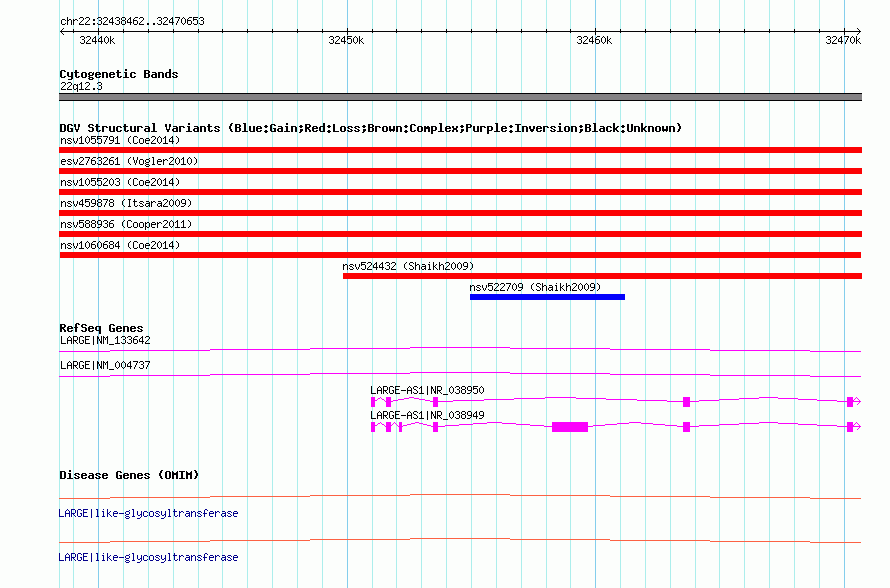Screen dimensions: 890x588
Task: Click the nsv588936 (Cooper2011) label
Action: (x=126, y=224)
